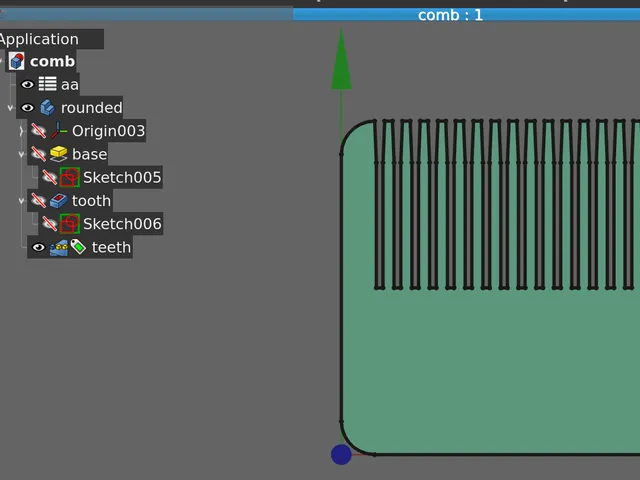
Task: Hide the teeth feature via eye icon
Action: pos(38,247)
